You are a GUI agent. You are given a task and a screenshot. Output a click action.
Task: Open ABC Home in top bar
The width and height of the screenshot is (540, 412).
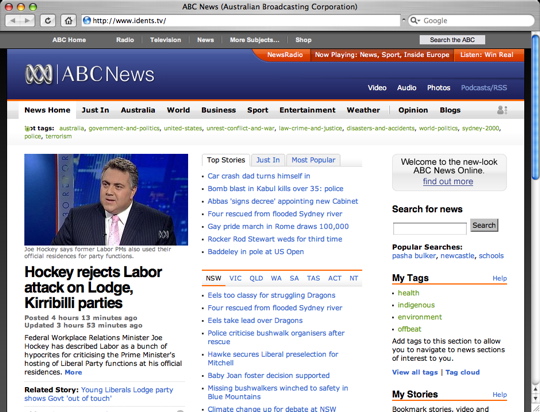point(69,40)
